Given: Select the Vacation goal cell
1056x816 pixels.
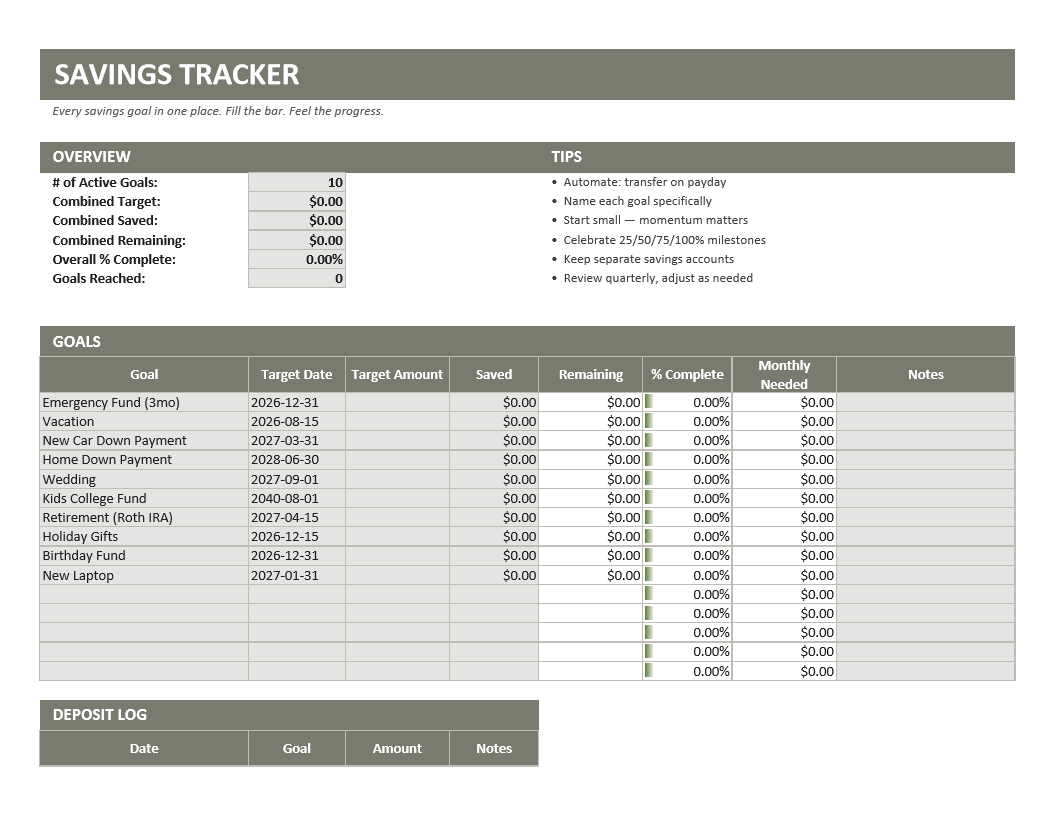Looking at the screenshot, I should [144, 421].
